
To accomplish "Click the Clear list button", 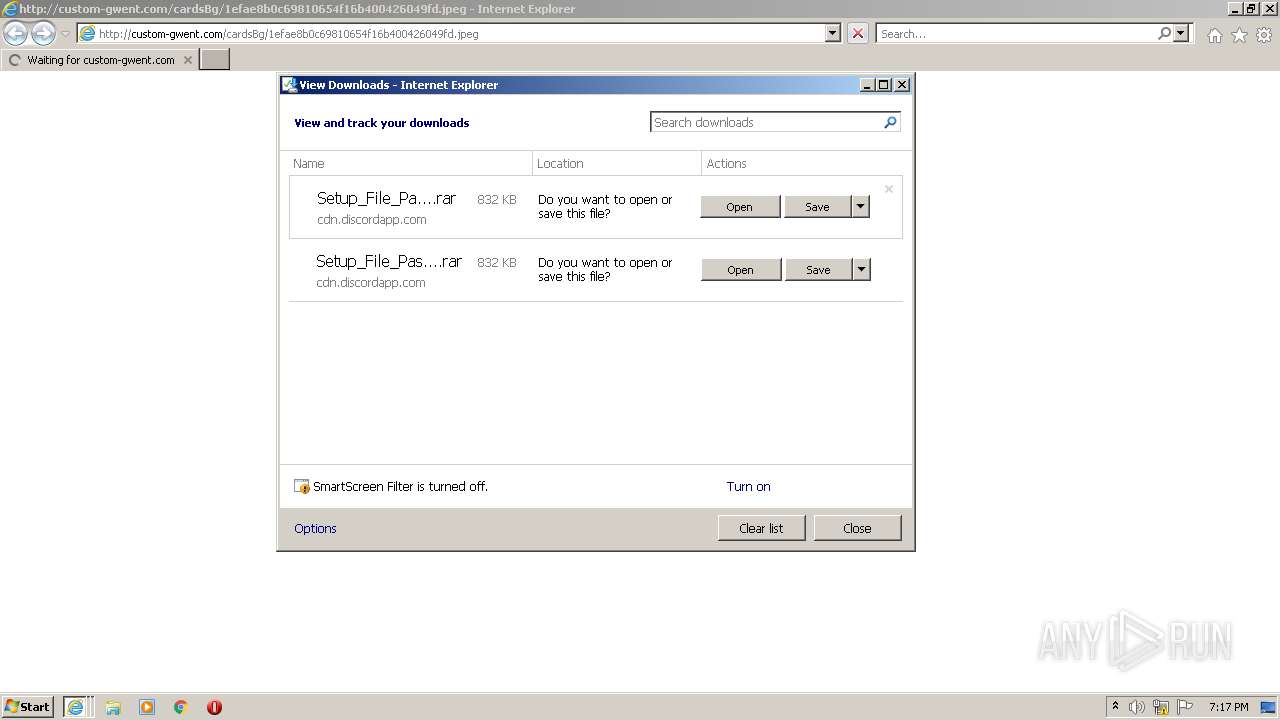I will pos(761,528).
